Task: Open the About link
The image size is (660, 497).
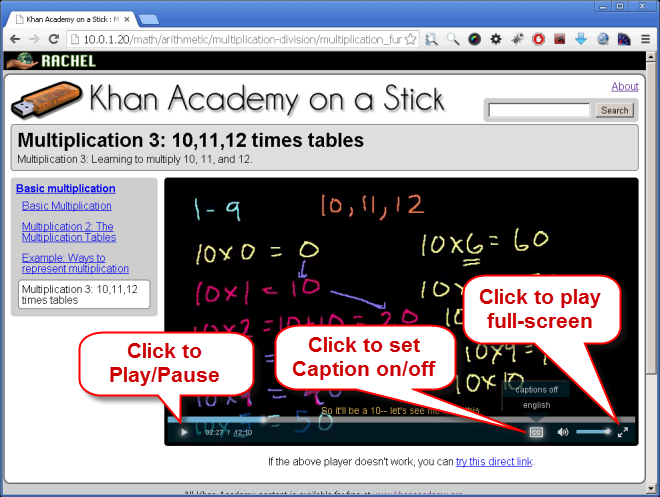Action: tap(625, 86)
